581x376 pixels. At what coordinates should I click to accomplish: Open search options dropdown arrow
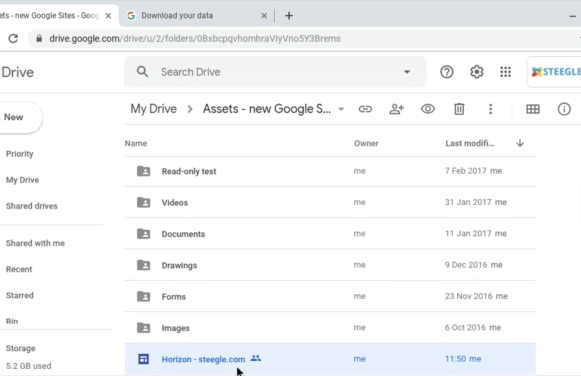pos(407,72)
